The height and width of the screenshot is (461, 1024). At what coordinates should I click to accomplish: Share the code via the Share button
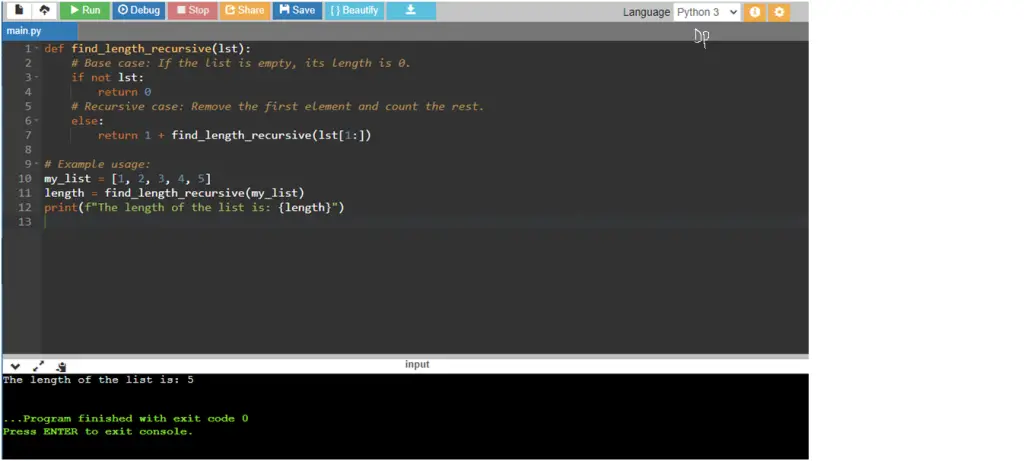245,10
